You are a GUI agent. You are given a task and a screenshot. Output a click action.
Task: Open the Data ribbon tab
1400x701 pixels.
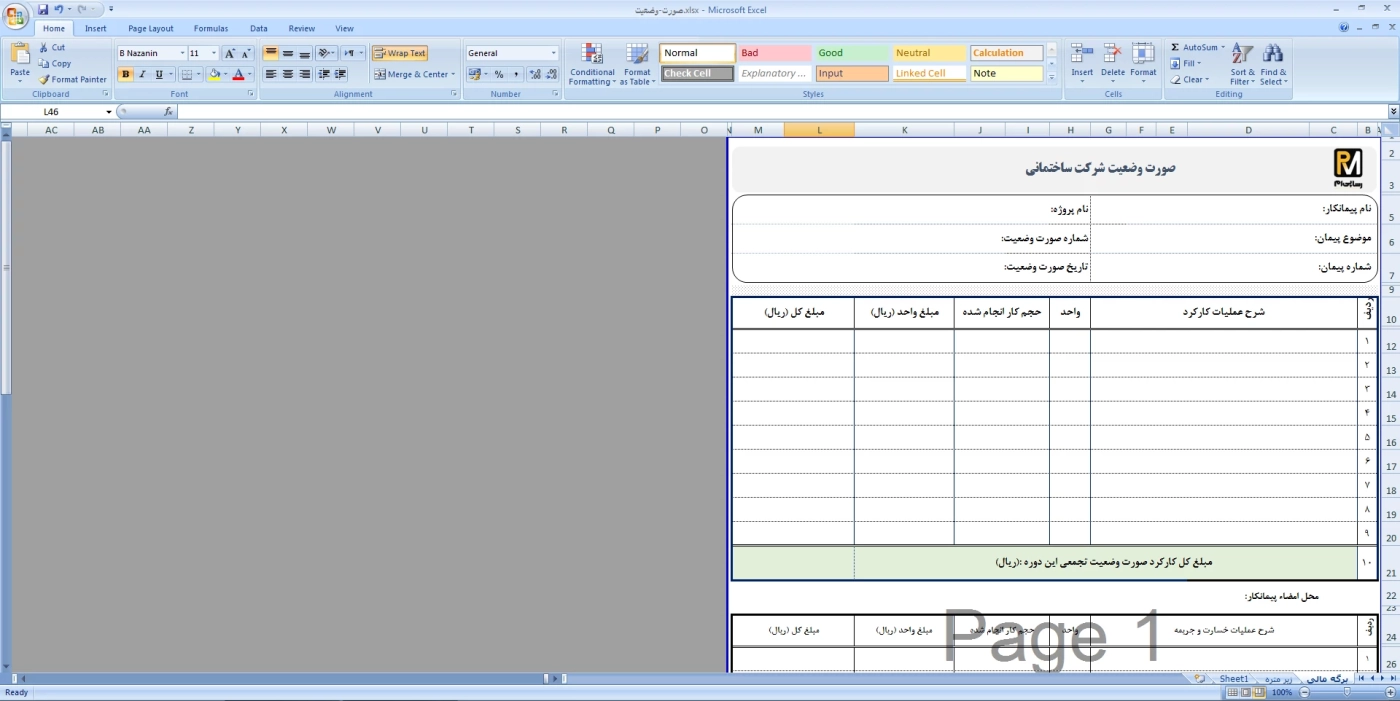point(259,29)
